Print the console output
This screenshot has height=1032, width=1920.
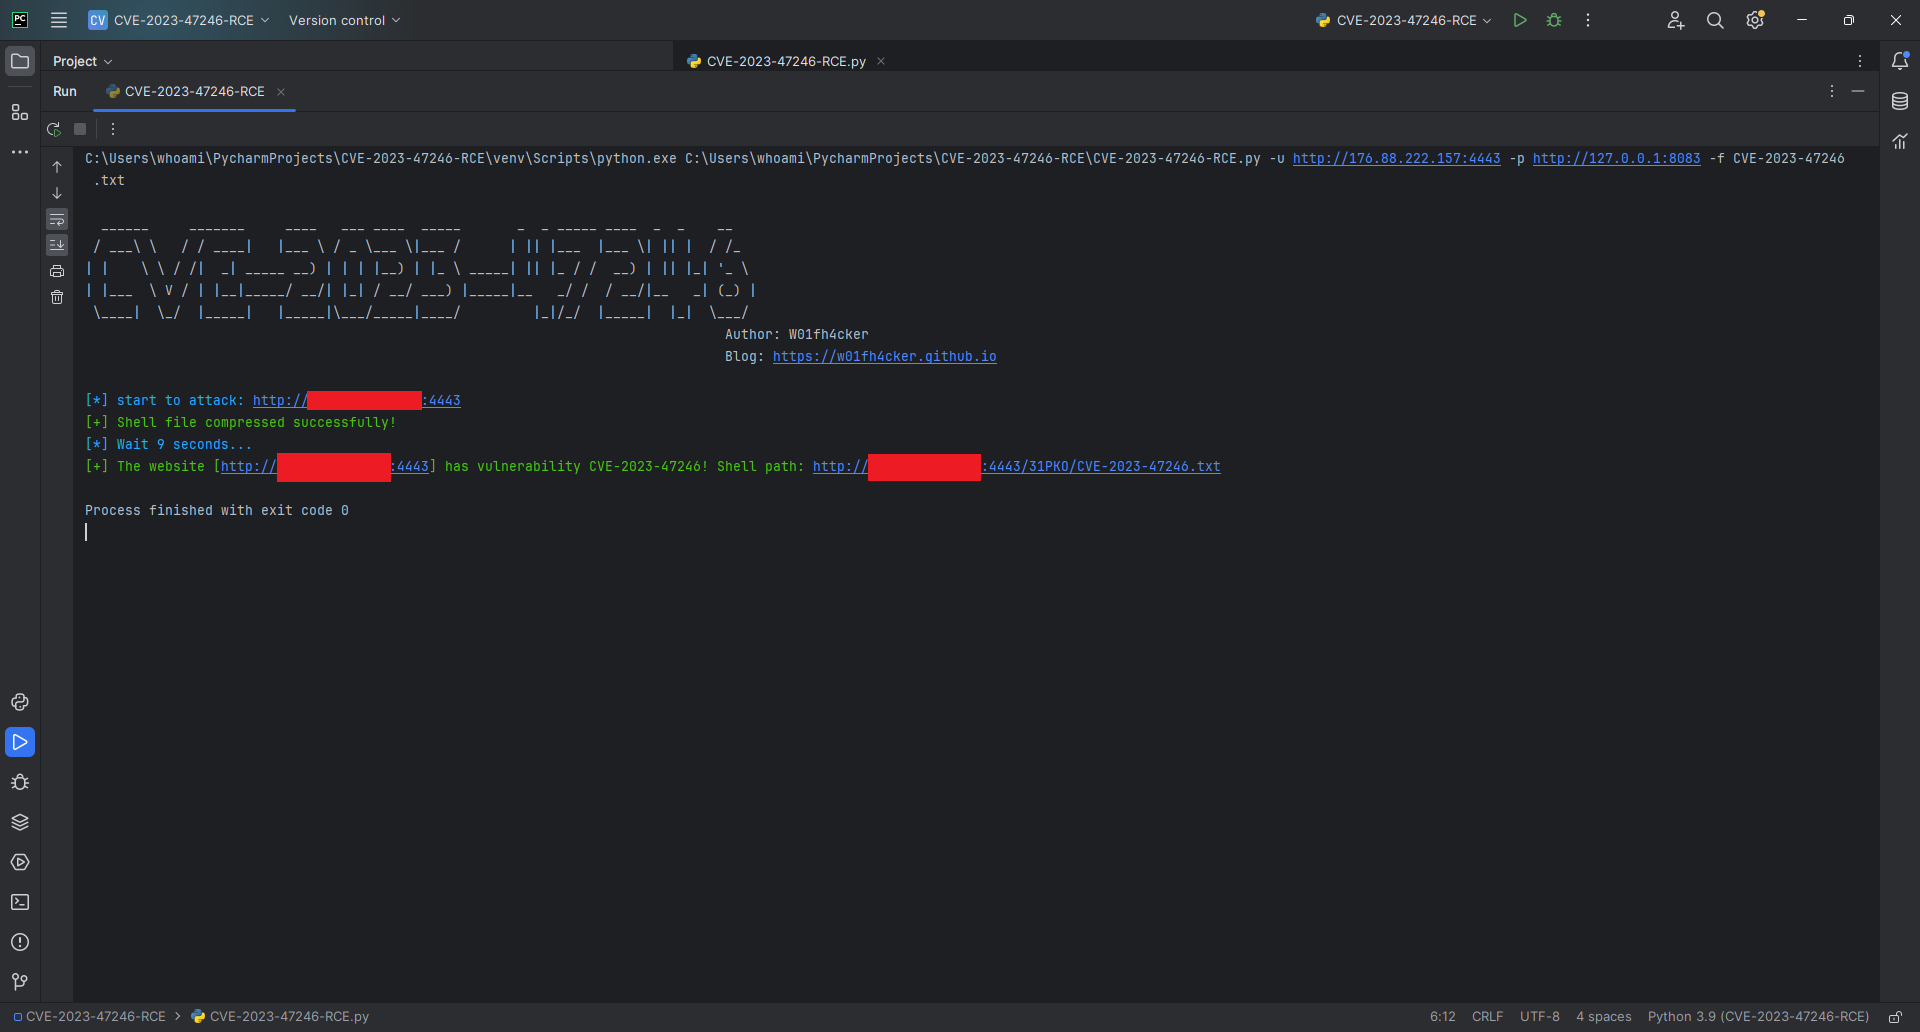point(57,271)
